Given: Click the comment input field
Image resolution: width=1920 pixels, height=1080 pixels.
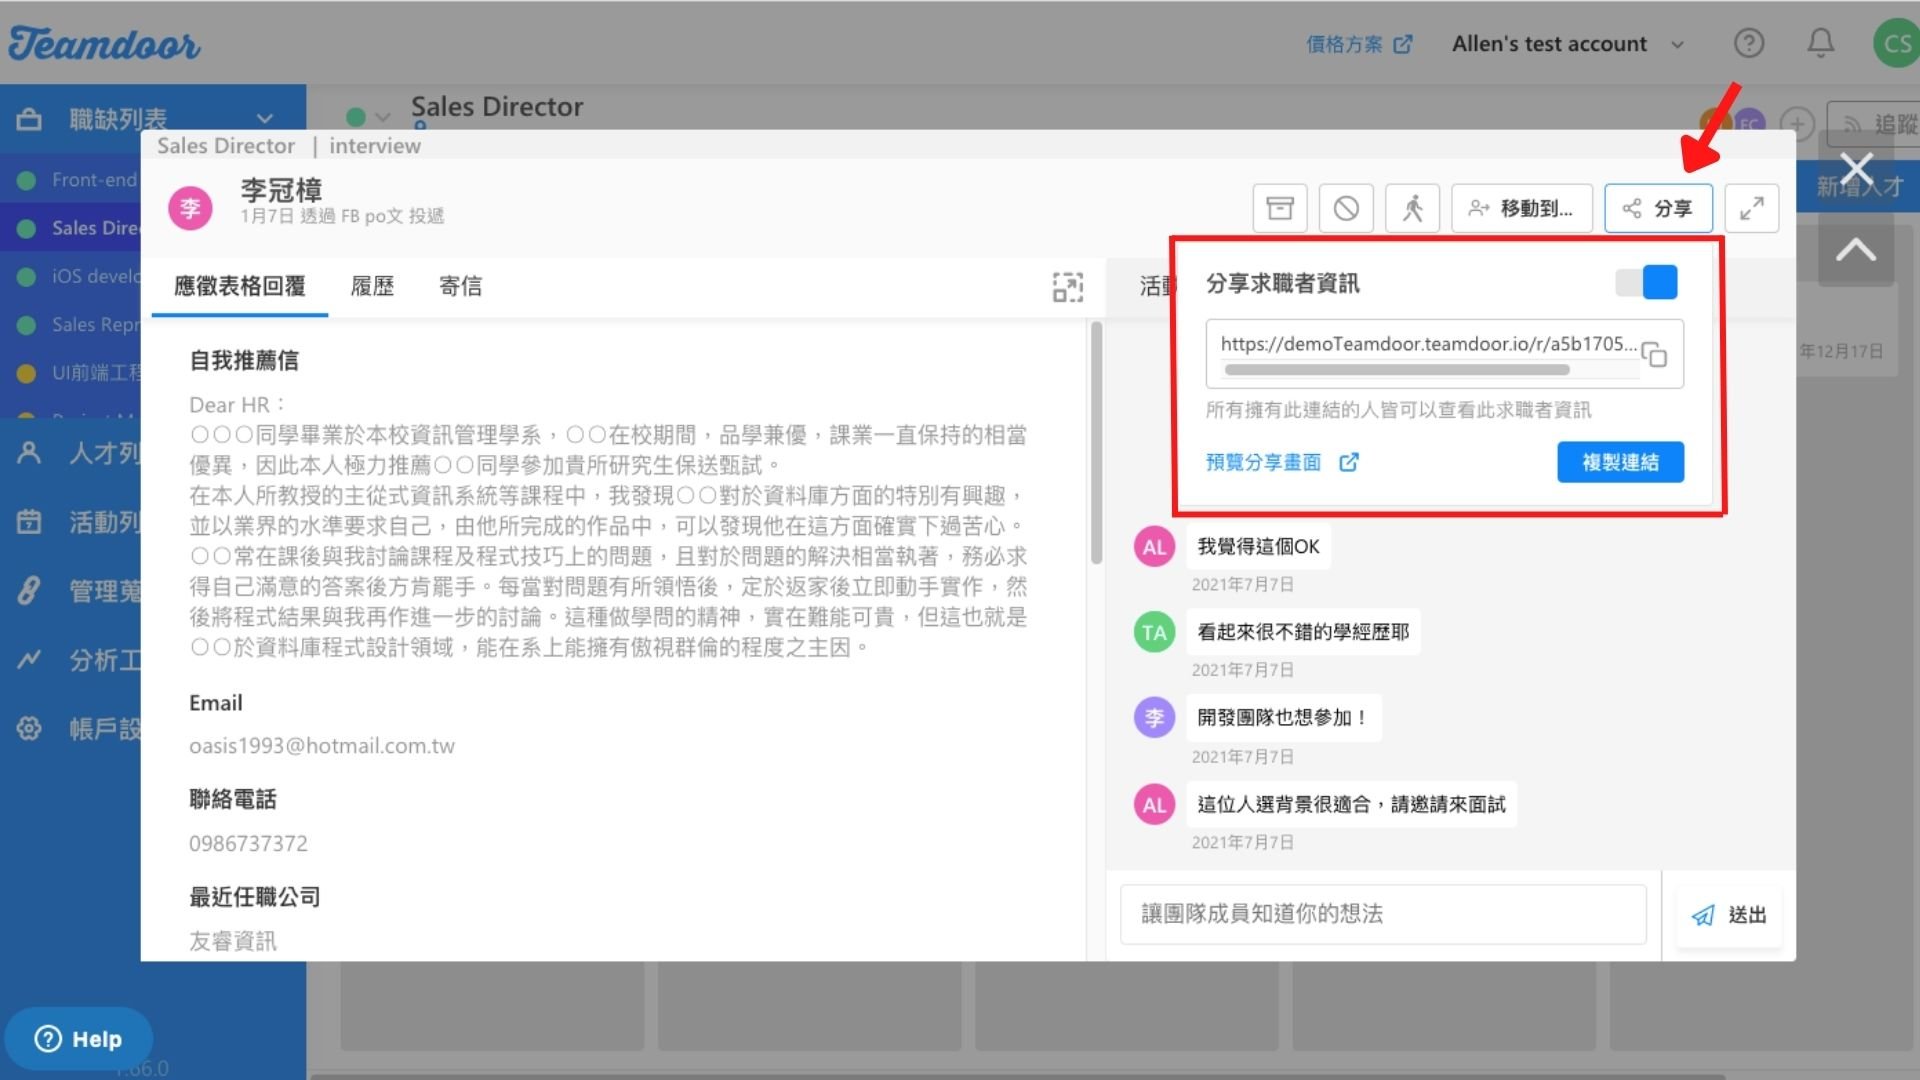Looking at the screenshot, I should 1383,913.
